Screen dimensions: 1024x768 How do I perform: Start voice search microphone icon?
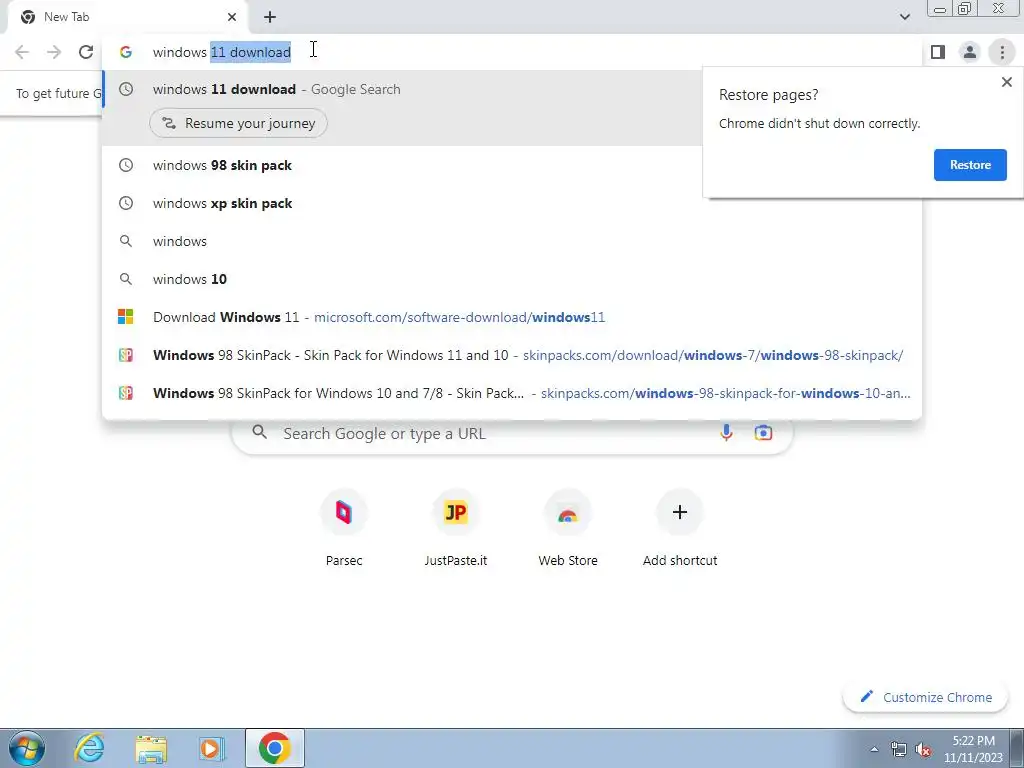tap(726, 432)
